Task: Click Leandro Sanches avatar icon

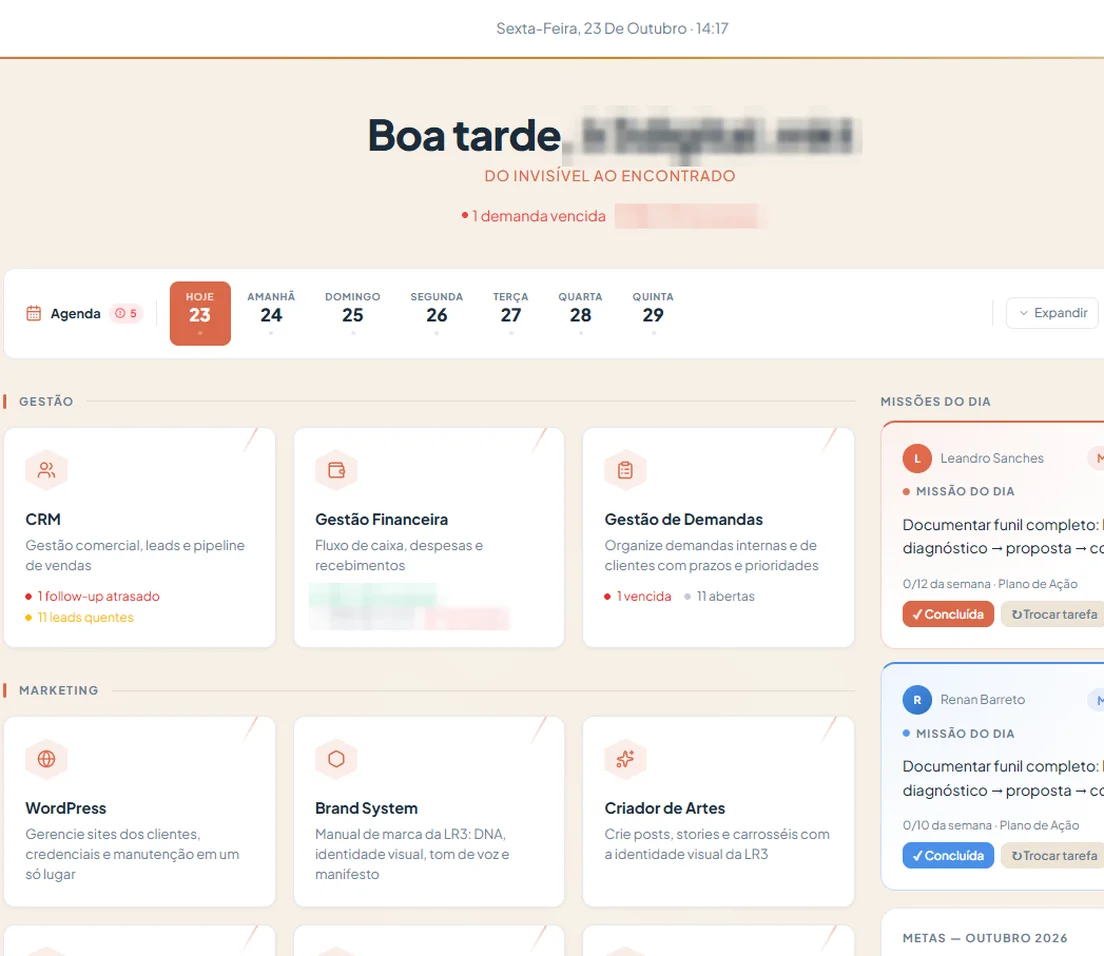Action: pyautogui.click(x=917, y=458)
